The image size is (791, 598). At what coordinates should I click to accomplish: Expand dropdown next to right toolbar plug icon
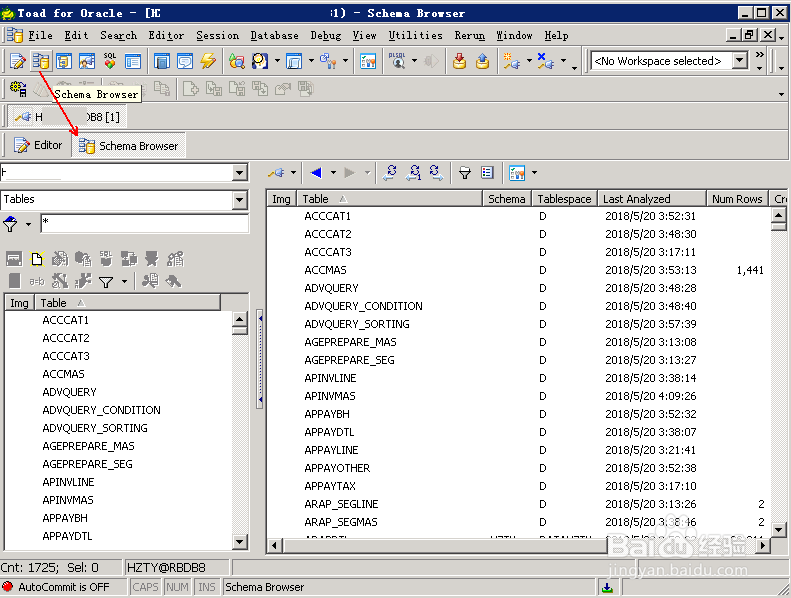(293, 173)
